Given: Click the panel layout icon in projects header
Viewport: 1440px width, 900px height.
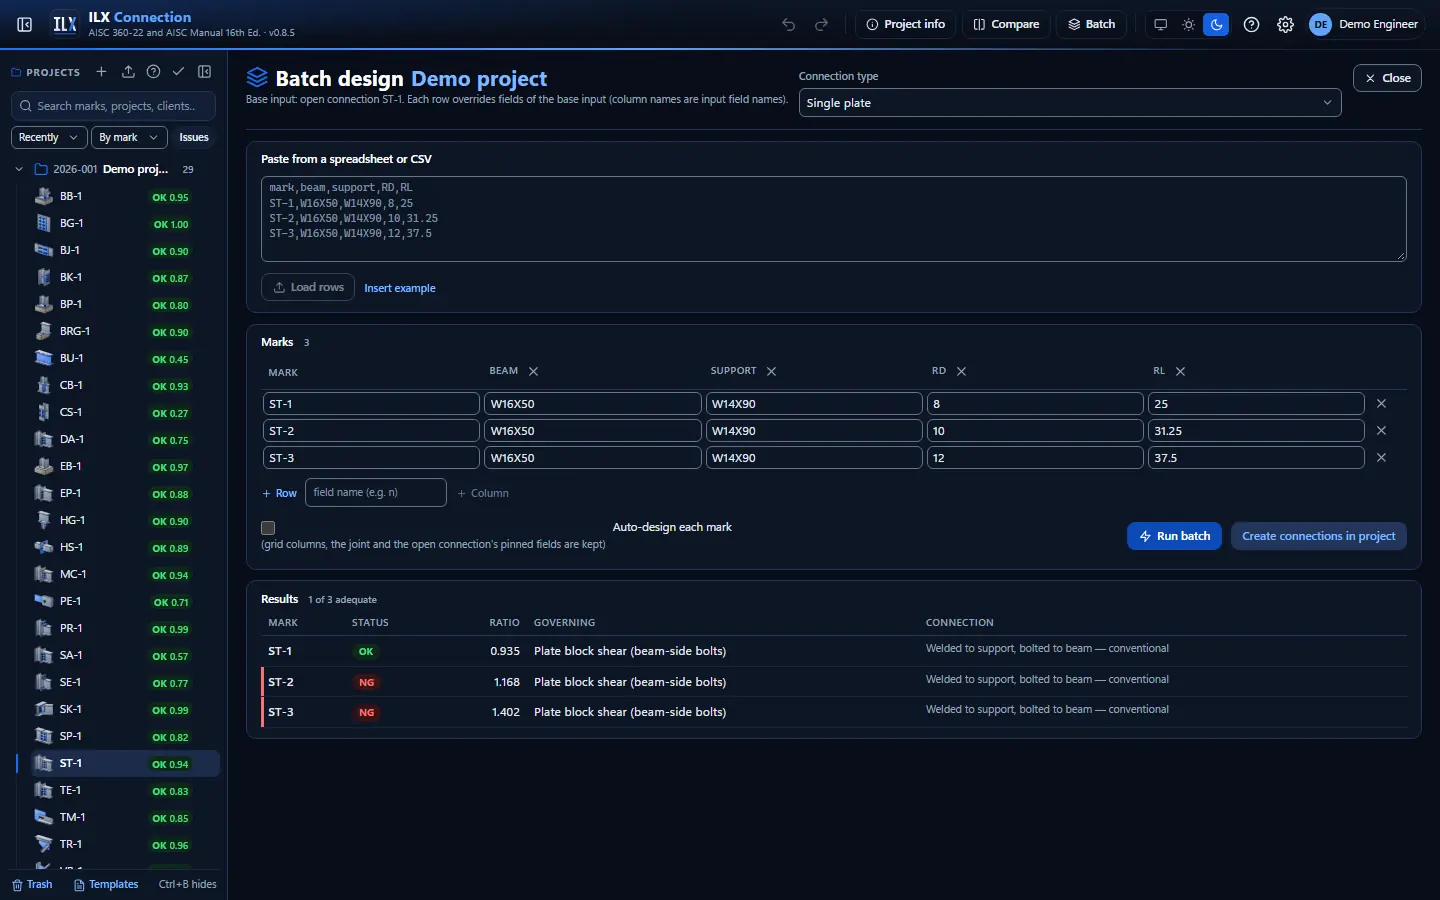Looking at the screenshot, I should coord(205,72).
